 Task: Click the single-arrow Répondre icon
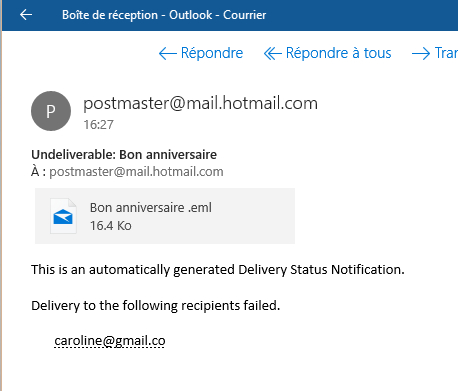pyautogui.click(x=168, y=53)
